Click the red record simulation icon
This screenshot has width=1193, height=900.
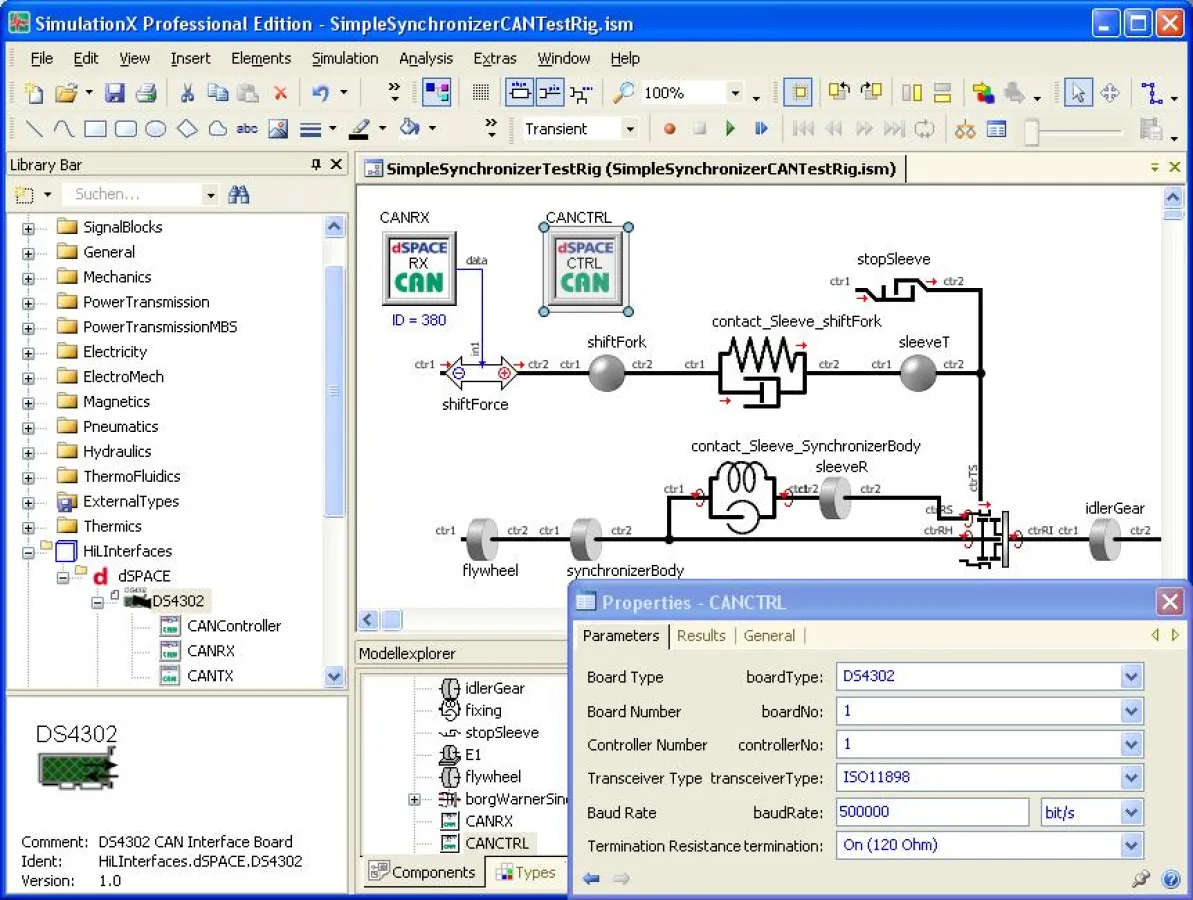[670, 129]
